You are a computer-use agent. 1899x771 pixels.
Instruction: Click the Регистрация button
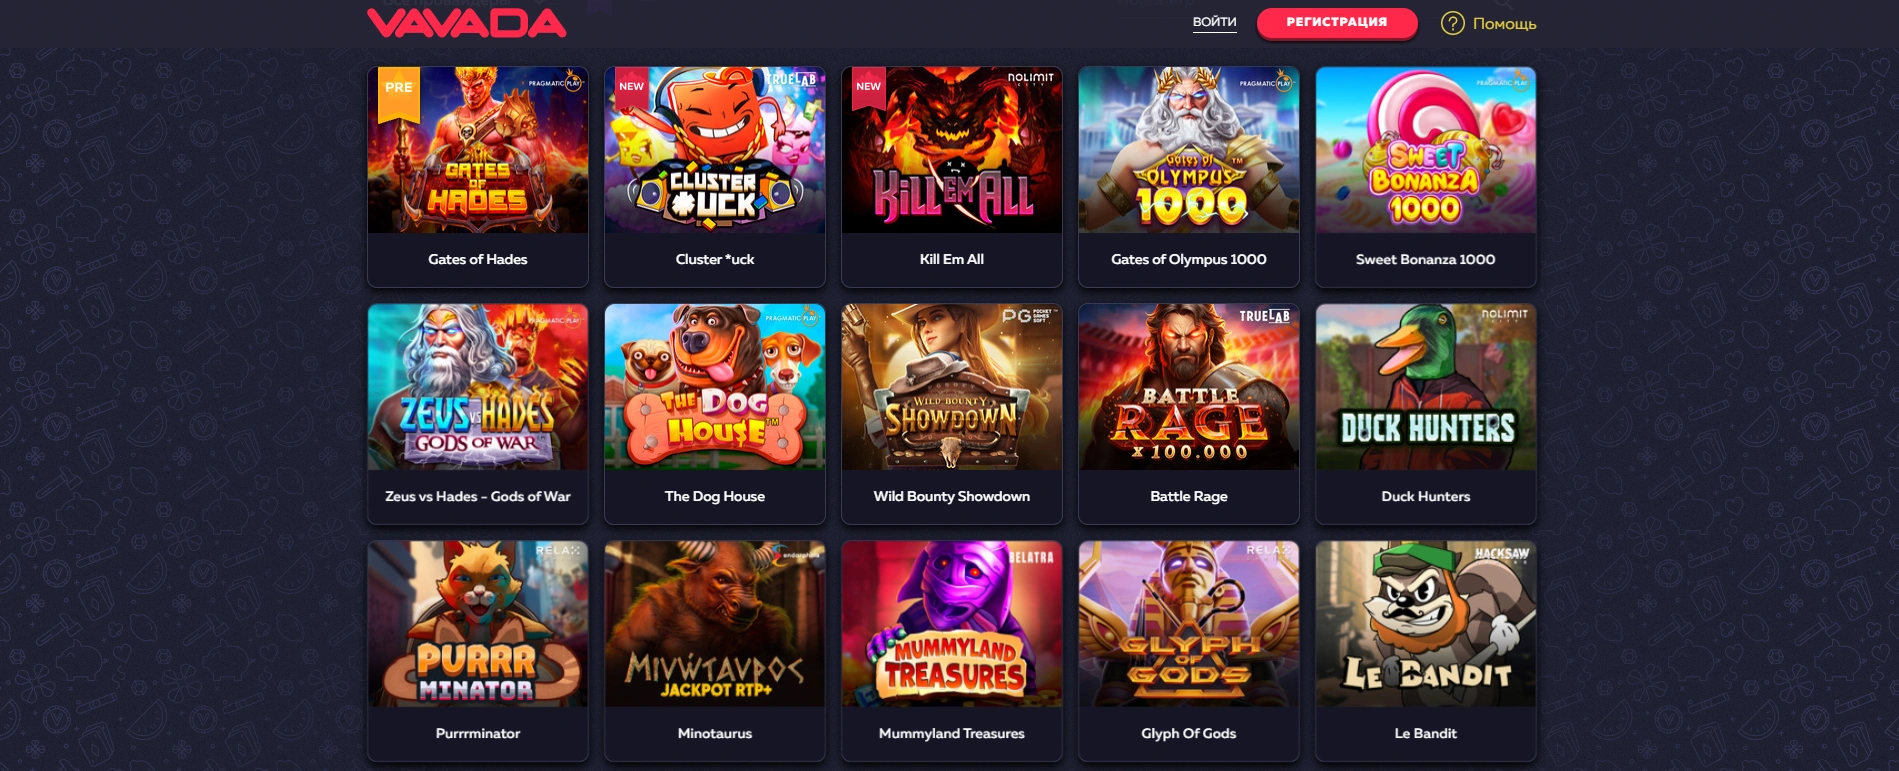1337,23
